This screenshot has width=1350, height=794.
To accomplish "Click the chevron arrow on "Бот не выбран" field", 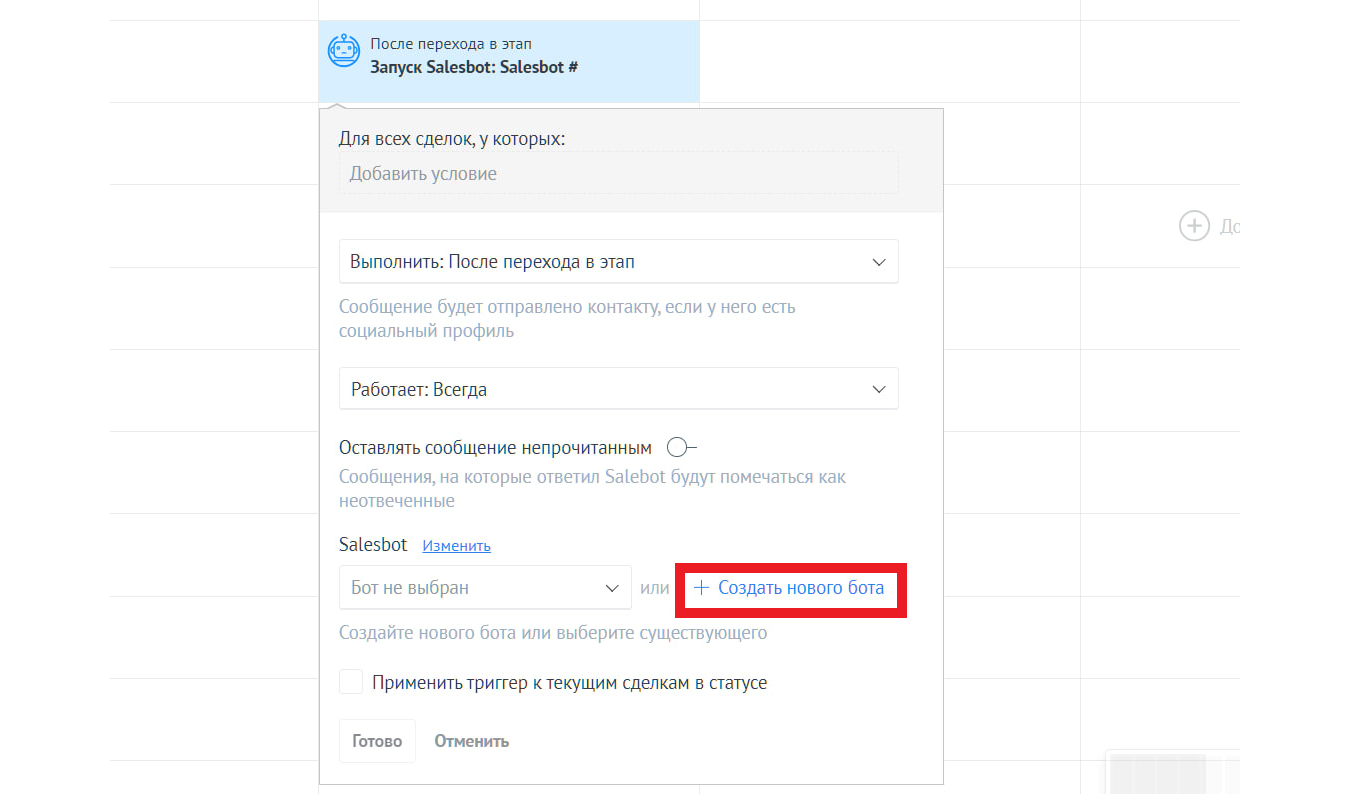I will [x=612, y=588].
